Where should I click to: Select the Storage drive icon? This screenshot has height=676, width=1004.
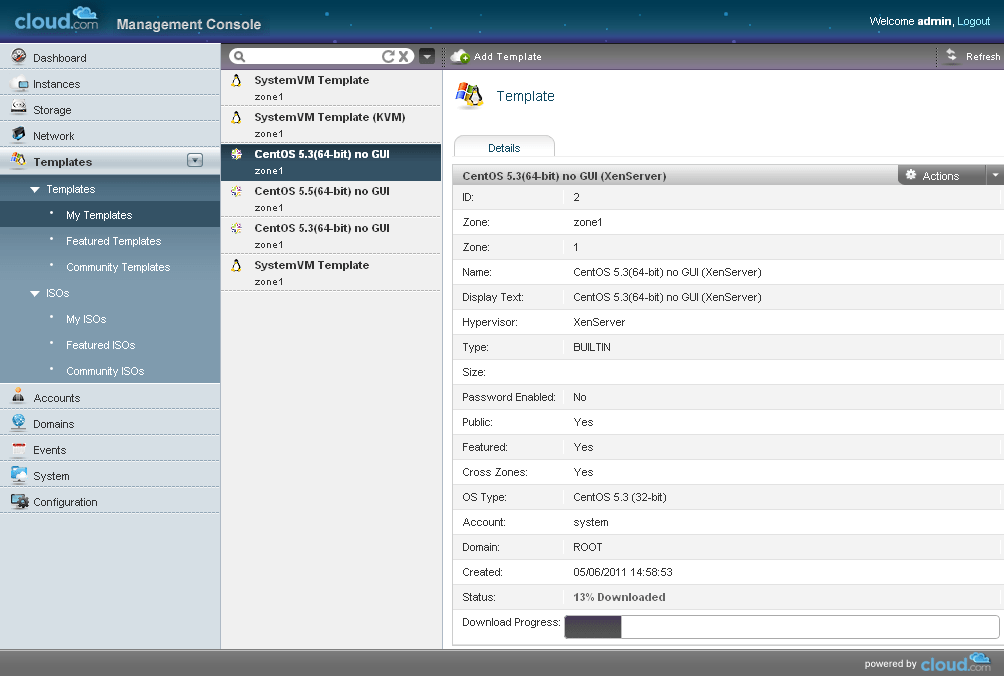[x=19, y=108]
